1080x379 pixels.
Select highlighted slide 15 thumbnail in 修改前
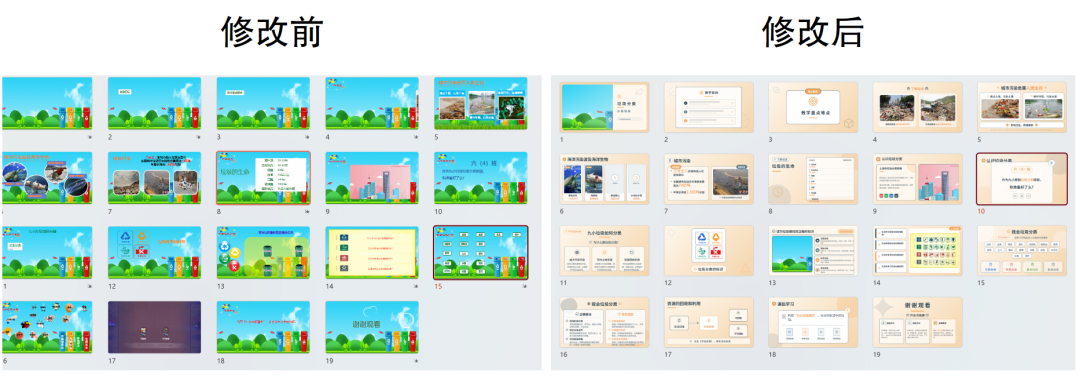point(481,252)
